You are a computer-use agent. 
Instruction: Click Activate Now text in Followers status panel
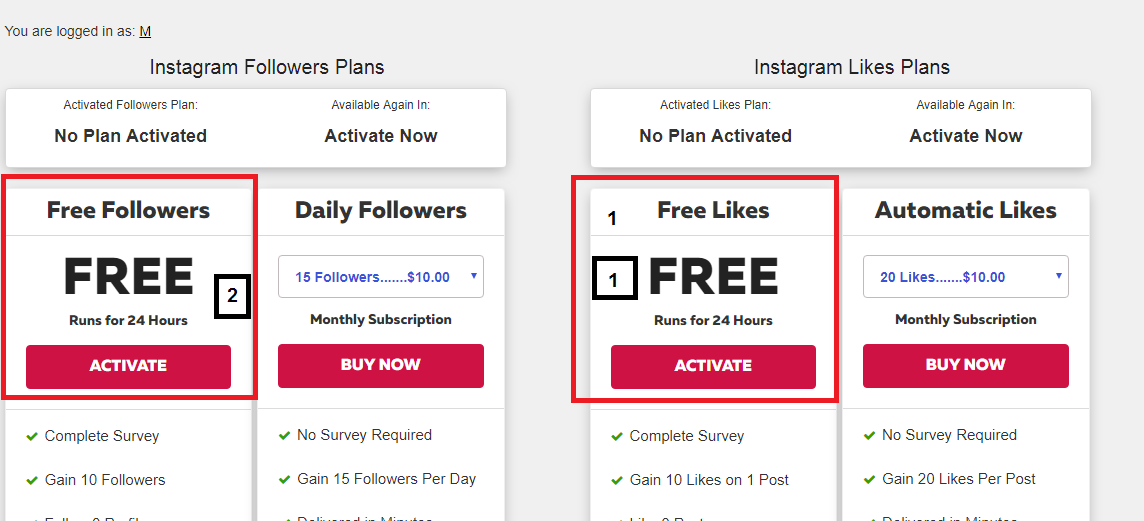pyautogui.click(x=381, y=136)
